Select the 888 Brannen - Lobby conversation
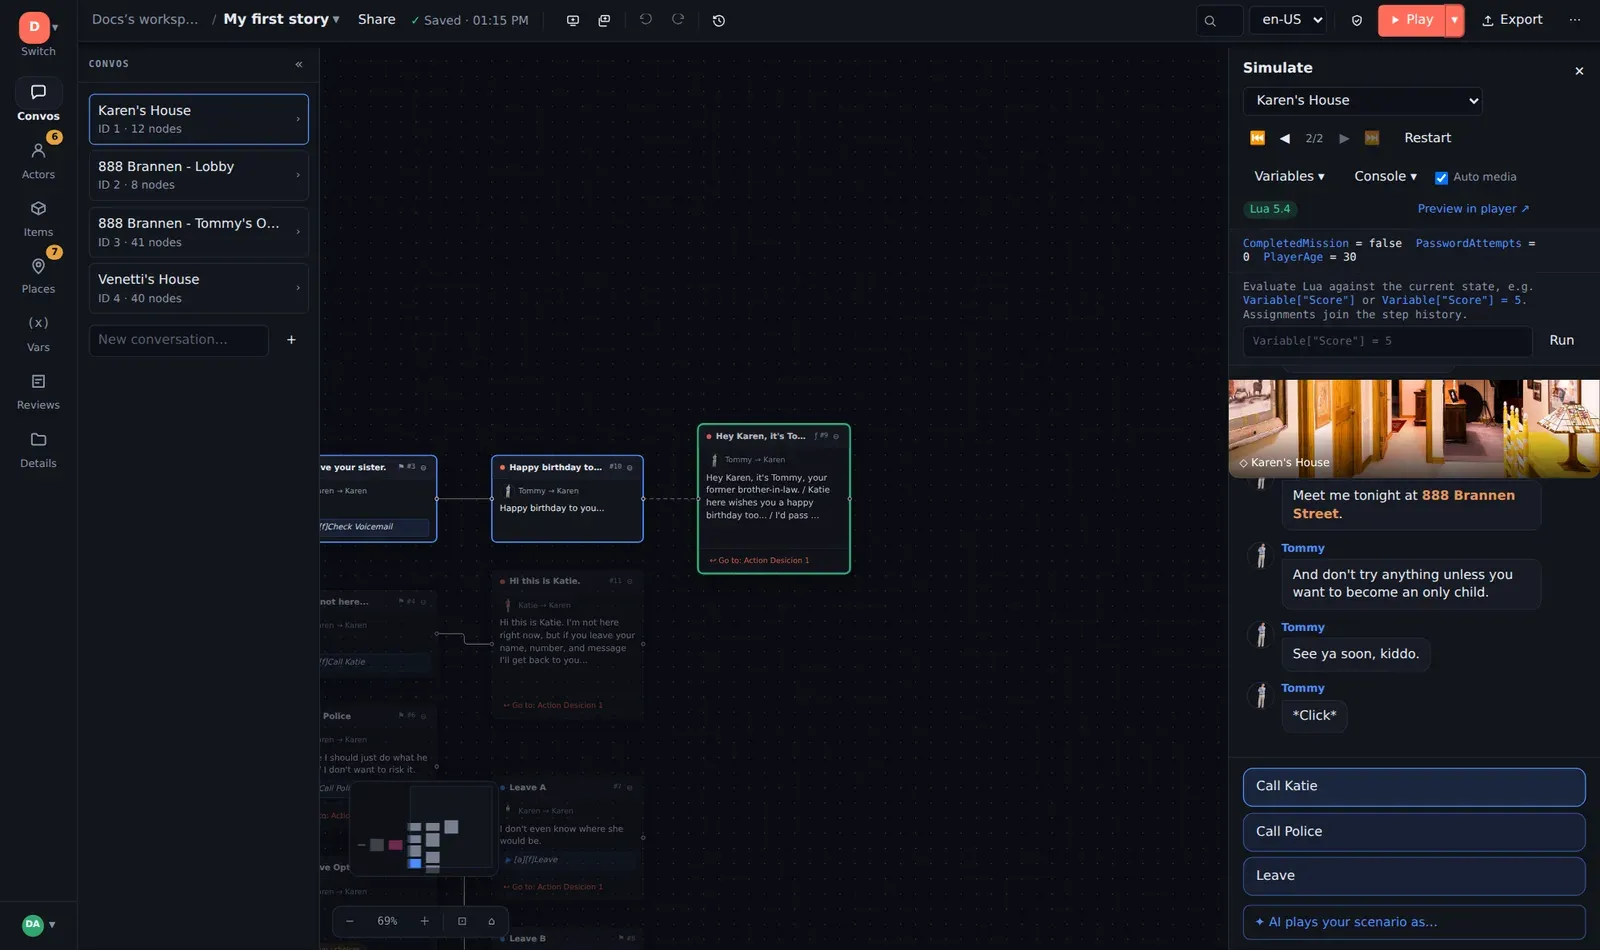The image size is (1600, 950). [x=198, y=175]
